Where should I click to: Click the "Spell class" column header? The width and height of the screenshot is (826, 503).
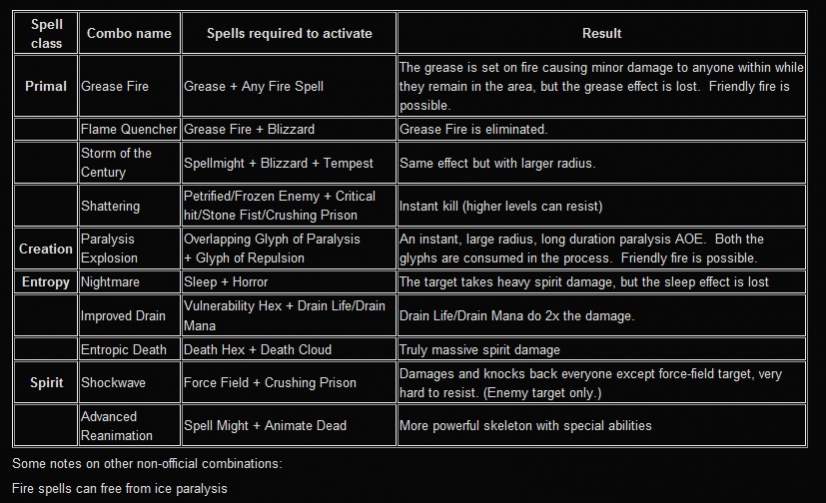point(45,33)
